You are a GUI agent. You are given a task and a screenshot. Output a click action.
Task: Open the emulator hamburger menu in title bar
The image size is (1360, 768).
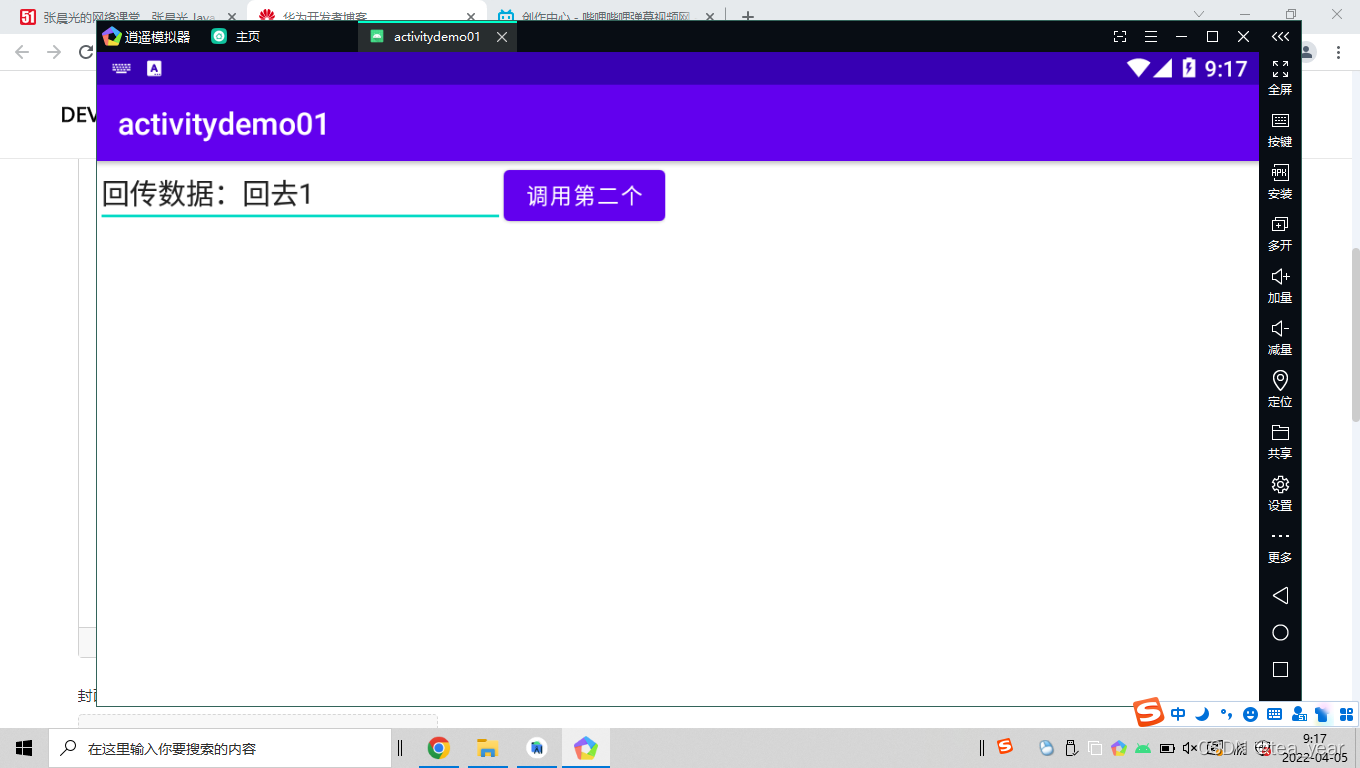tap(1151, 37)
